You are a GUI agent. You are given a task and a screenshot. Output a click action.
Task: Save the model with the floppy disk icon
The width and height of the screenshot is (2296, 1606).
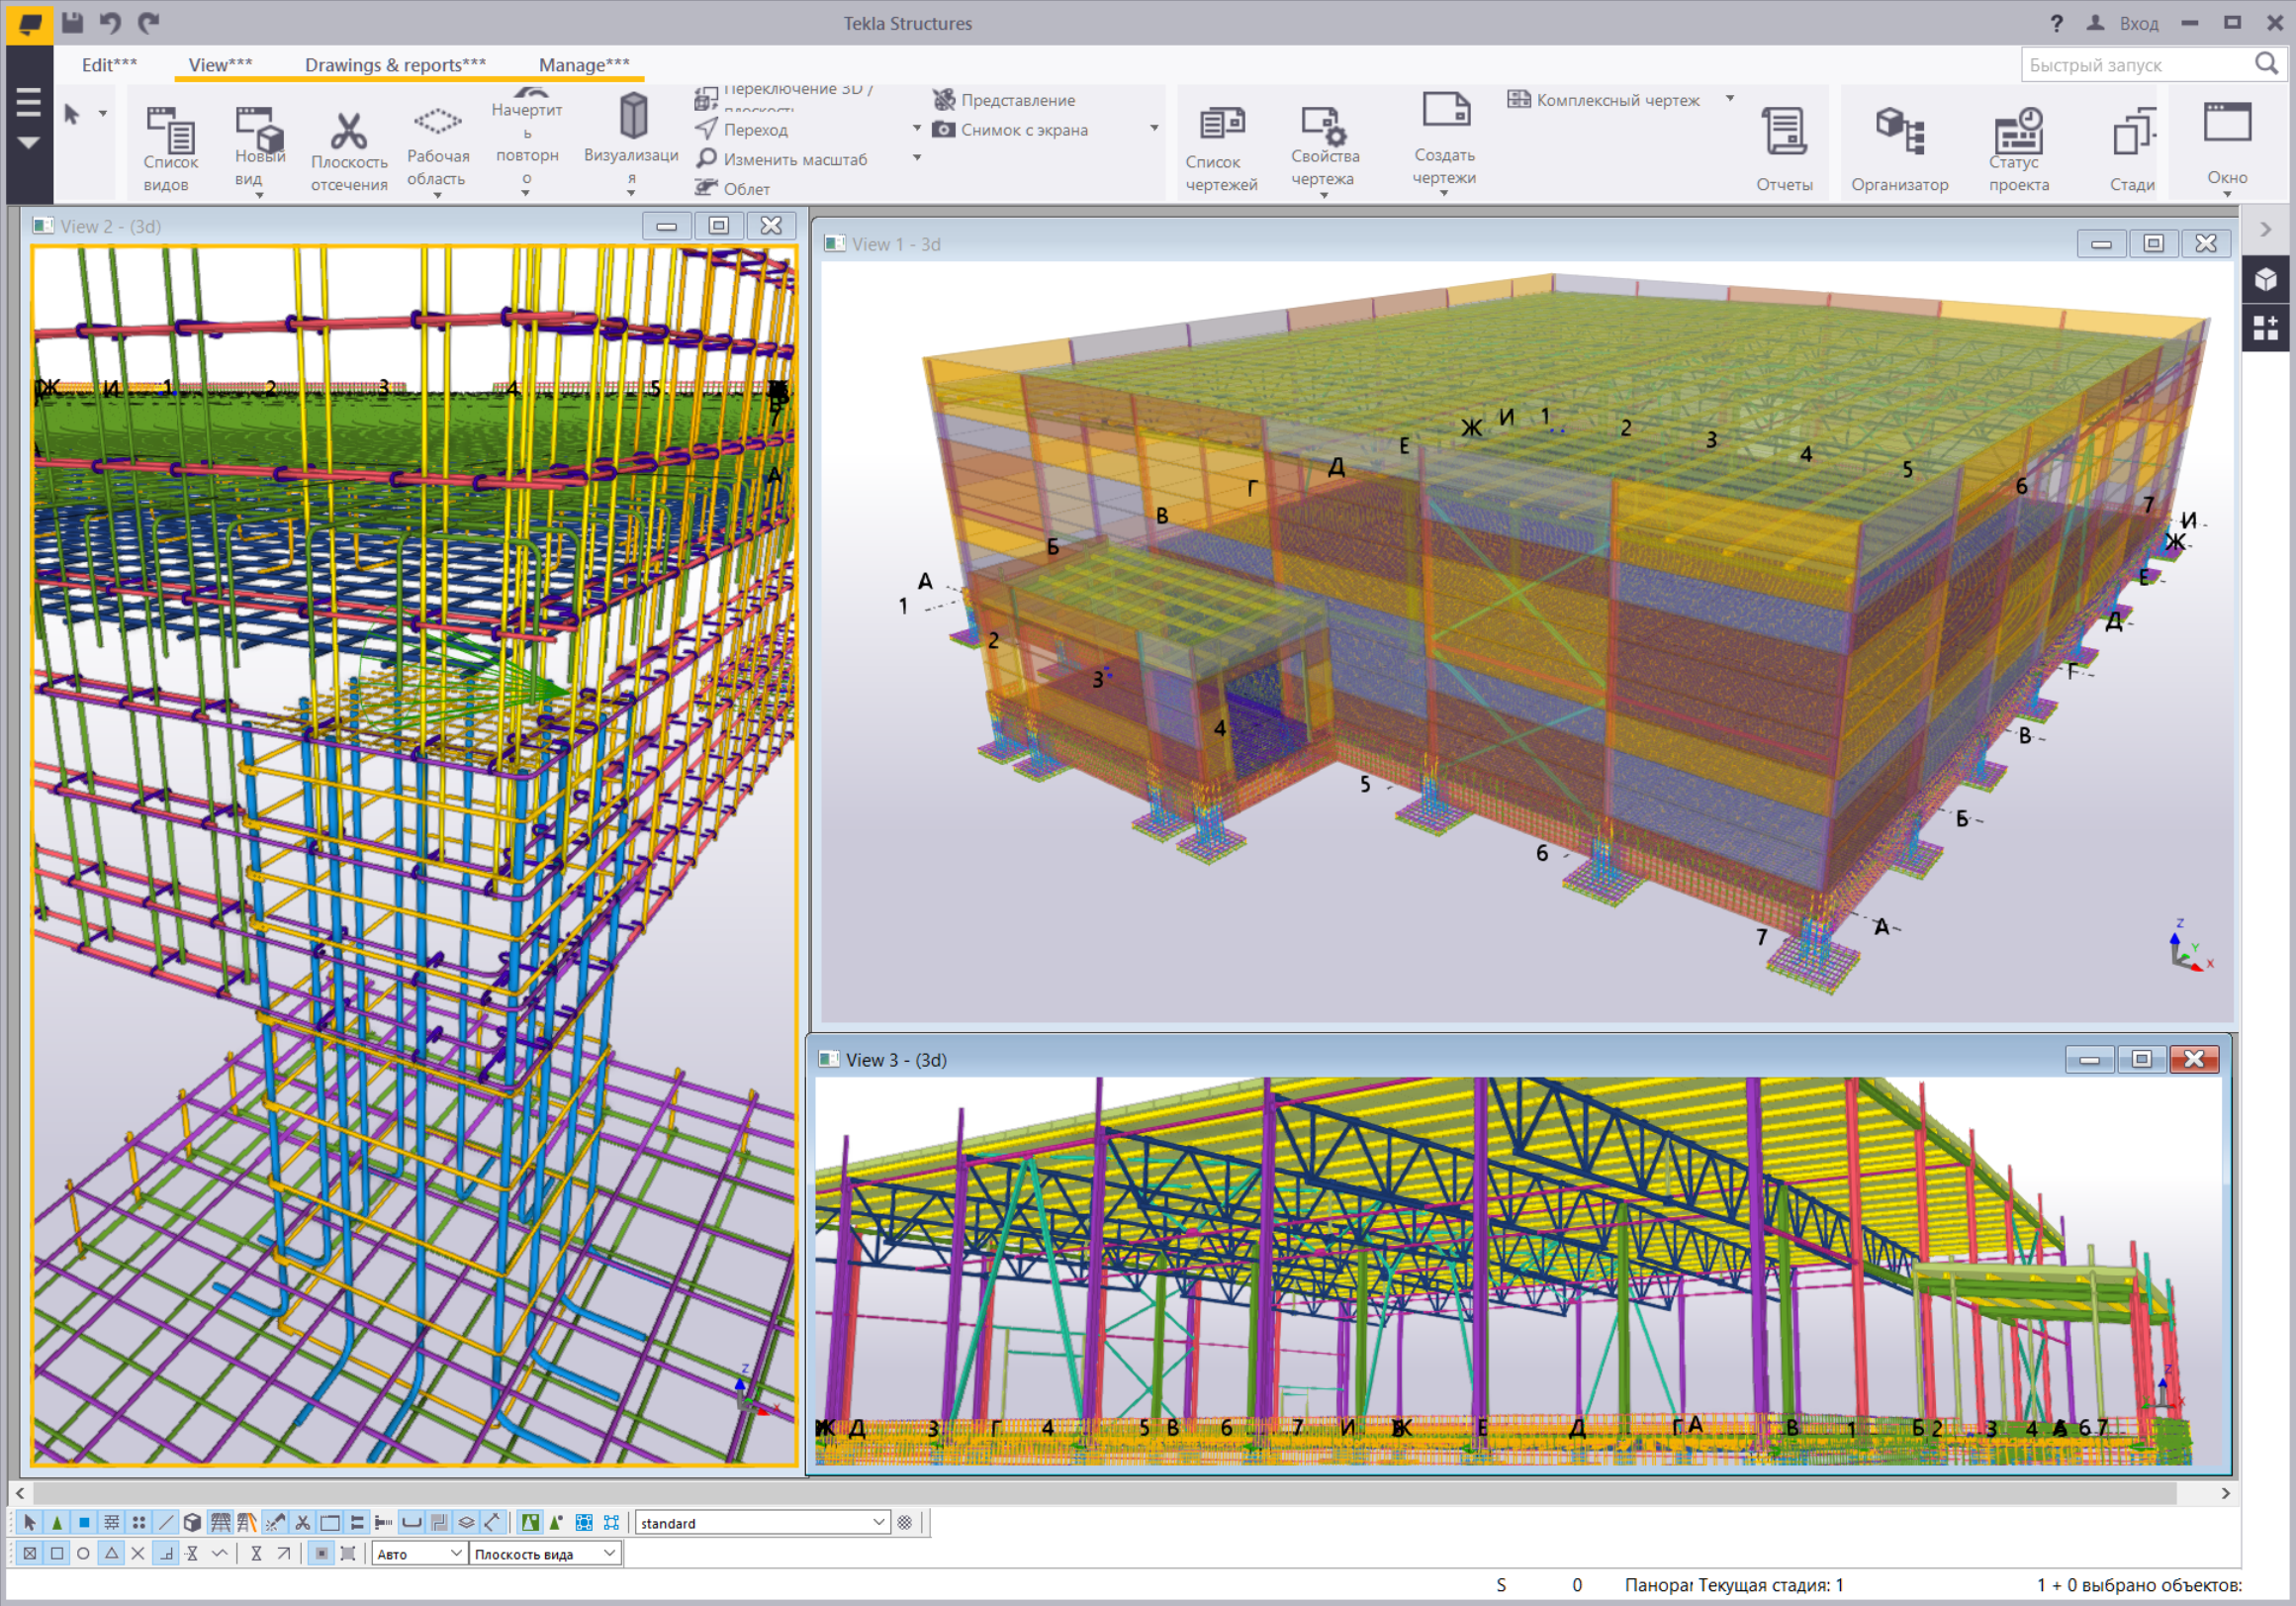(x=72, y=22)
